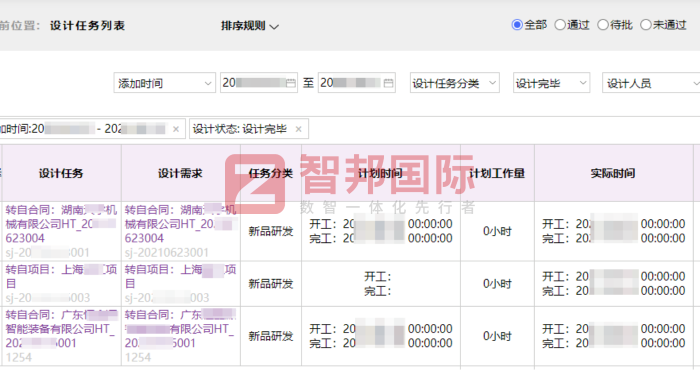Open 上海 project link in 设计需求 column
Image resolution: width=700 pixels, height=370 pixels.
point(180,276)
